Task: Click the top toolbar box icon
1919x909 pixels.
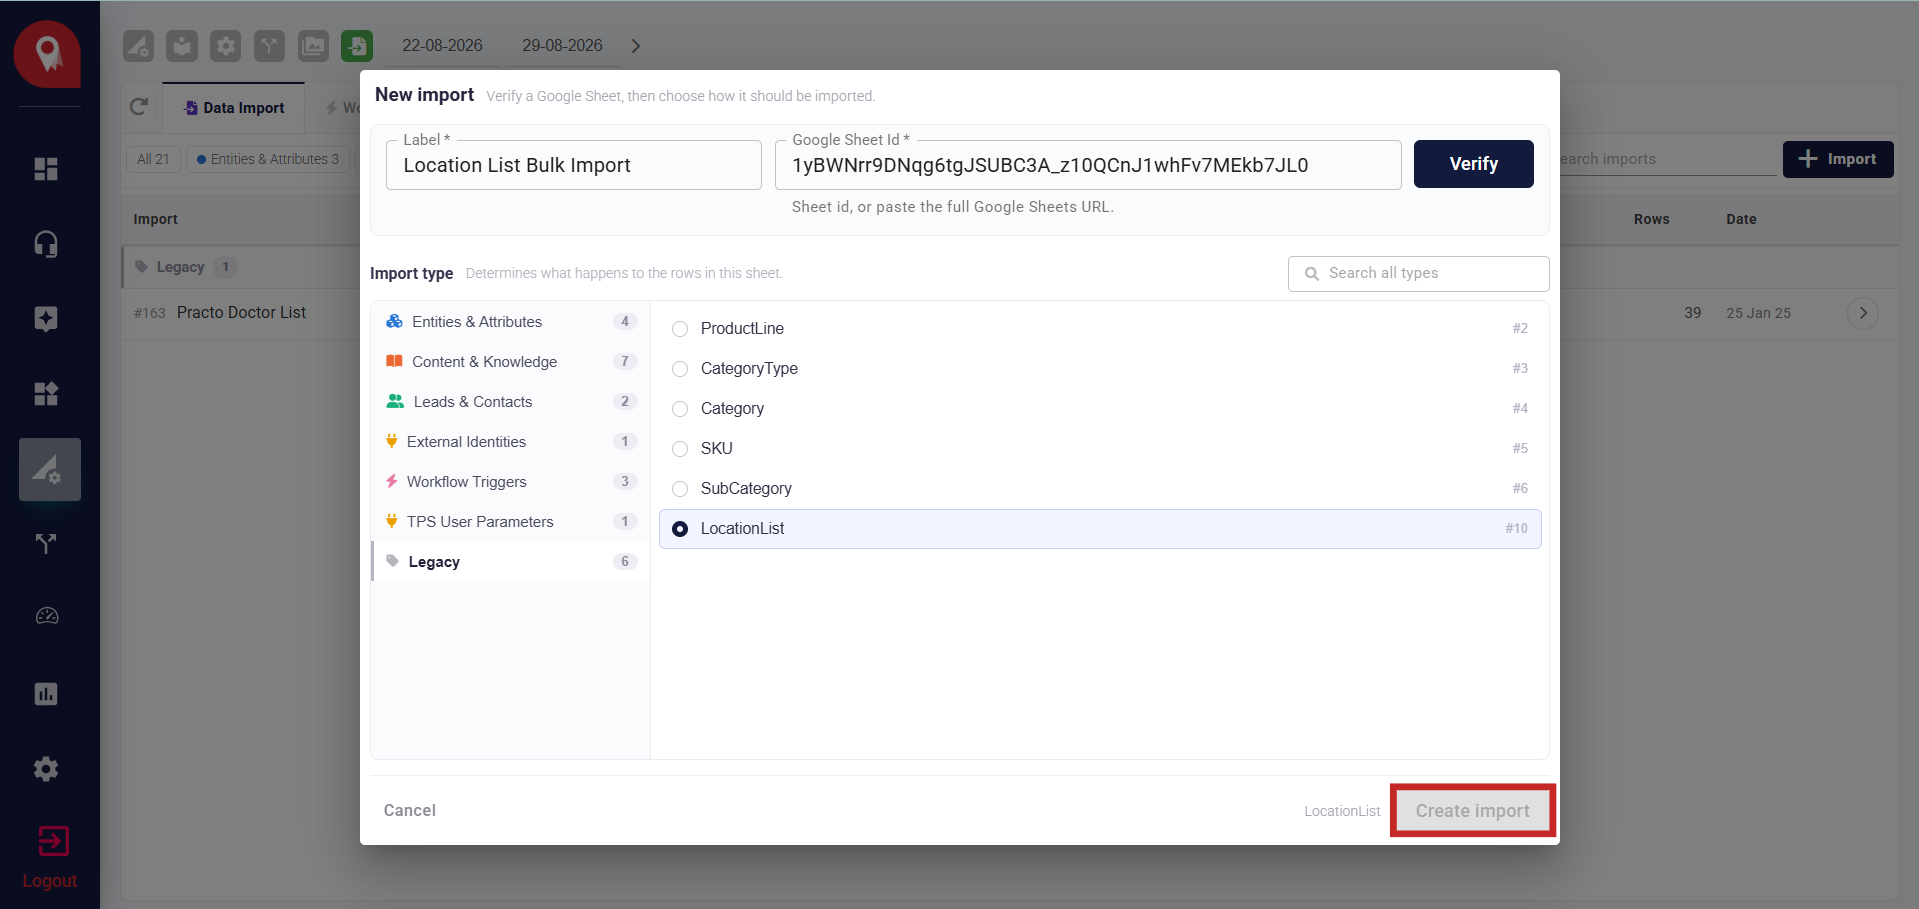Action: point(182,46)
